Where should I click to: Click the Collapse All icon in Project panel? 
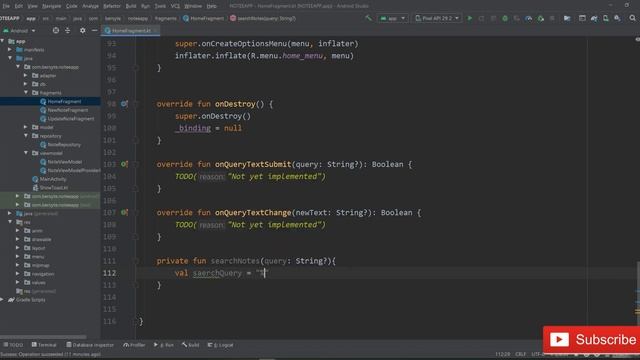coord(68,31)
